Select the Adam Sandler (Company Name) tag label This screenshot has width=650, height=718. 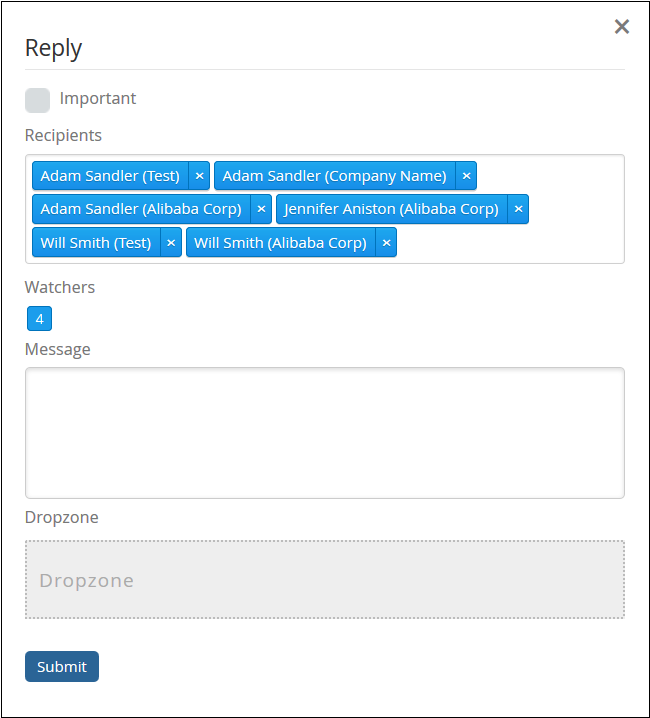click(x=334, y=176)
